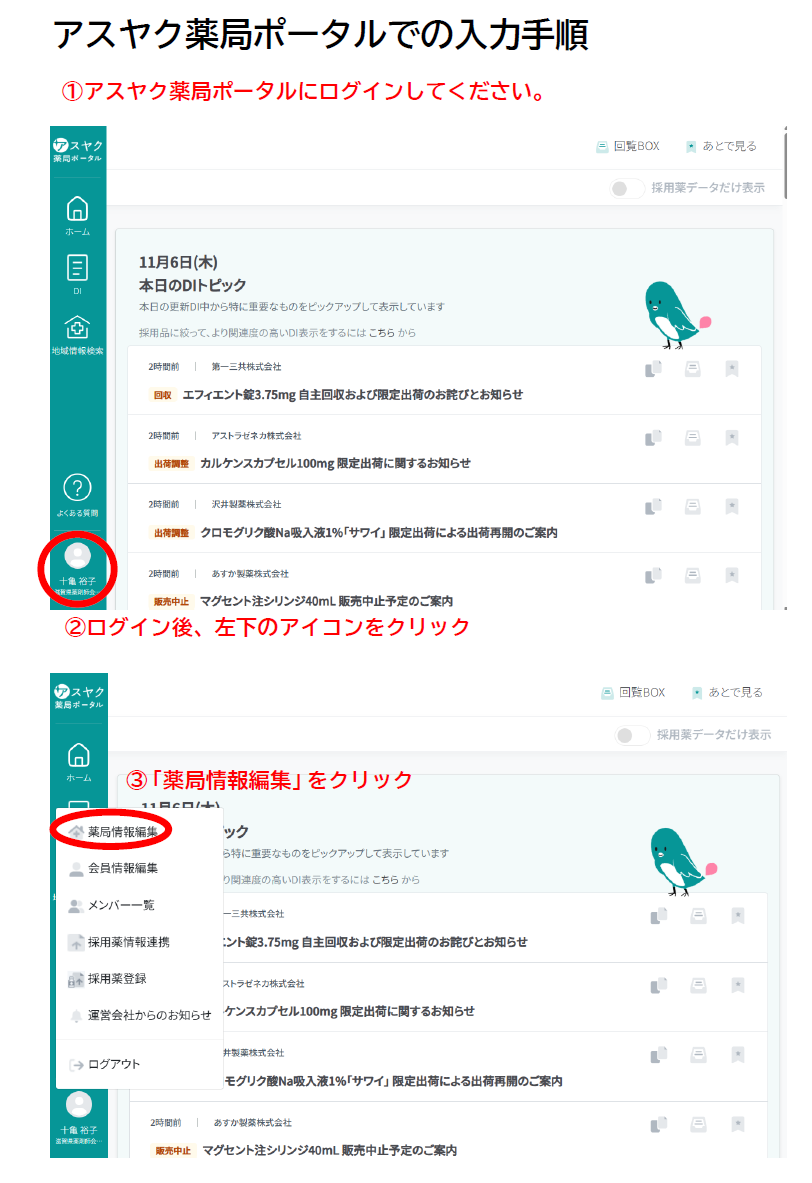Viewport: 812px width, 1183px height.
Task: Select 会員情報編集 in the user menu
Action: [x=122, y=868]
